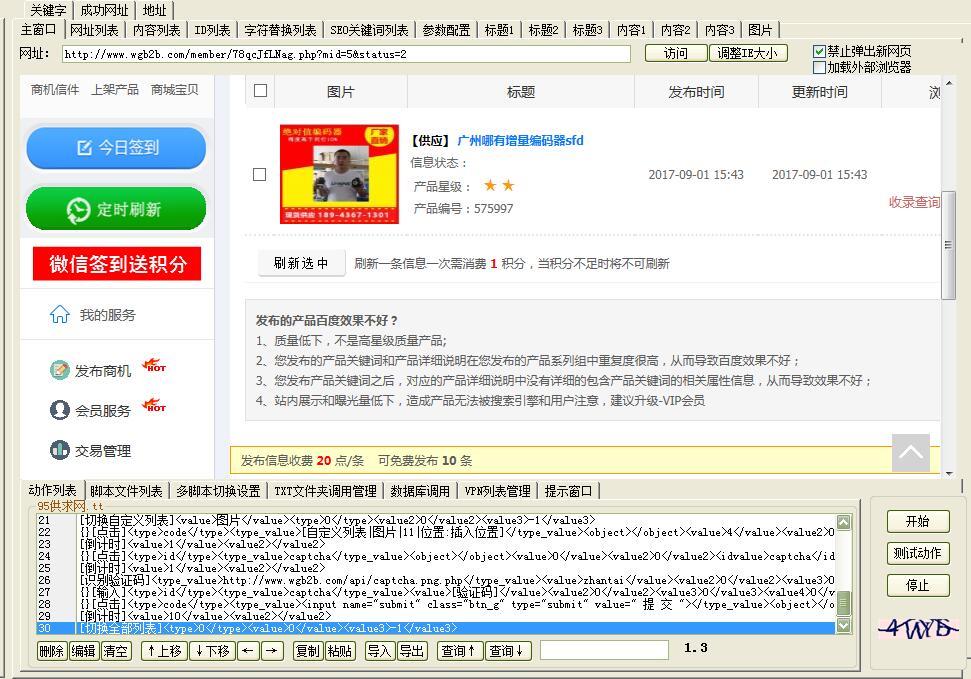Image resolution: width=971 pixels, height=679 pixels.
Task: Click into the 网址 URL field
Action: click(x=346, y=54)
